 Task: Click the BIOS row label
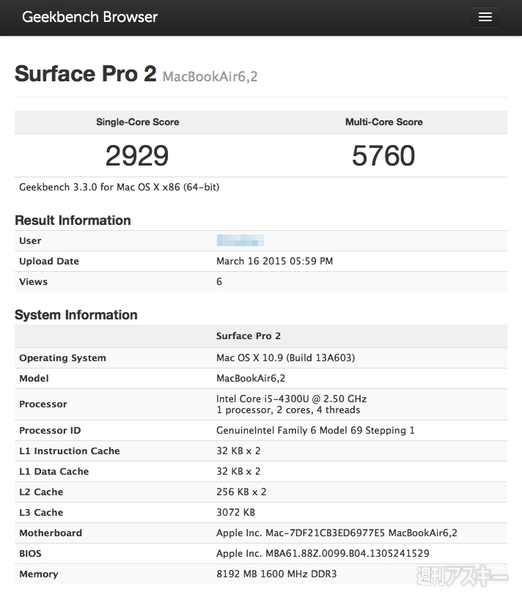(30, 553)
